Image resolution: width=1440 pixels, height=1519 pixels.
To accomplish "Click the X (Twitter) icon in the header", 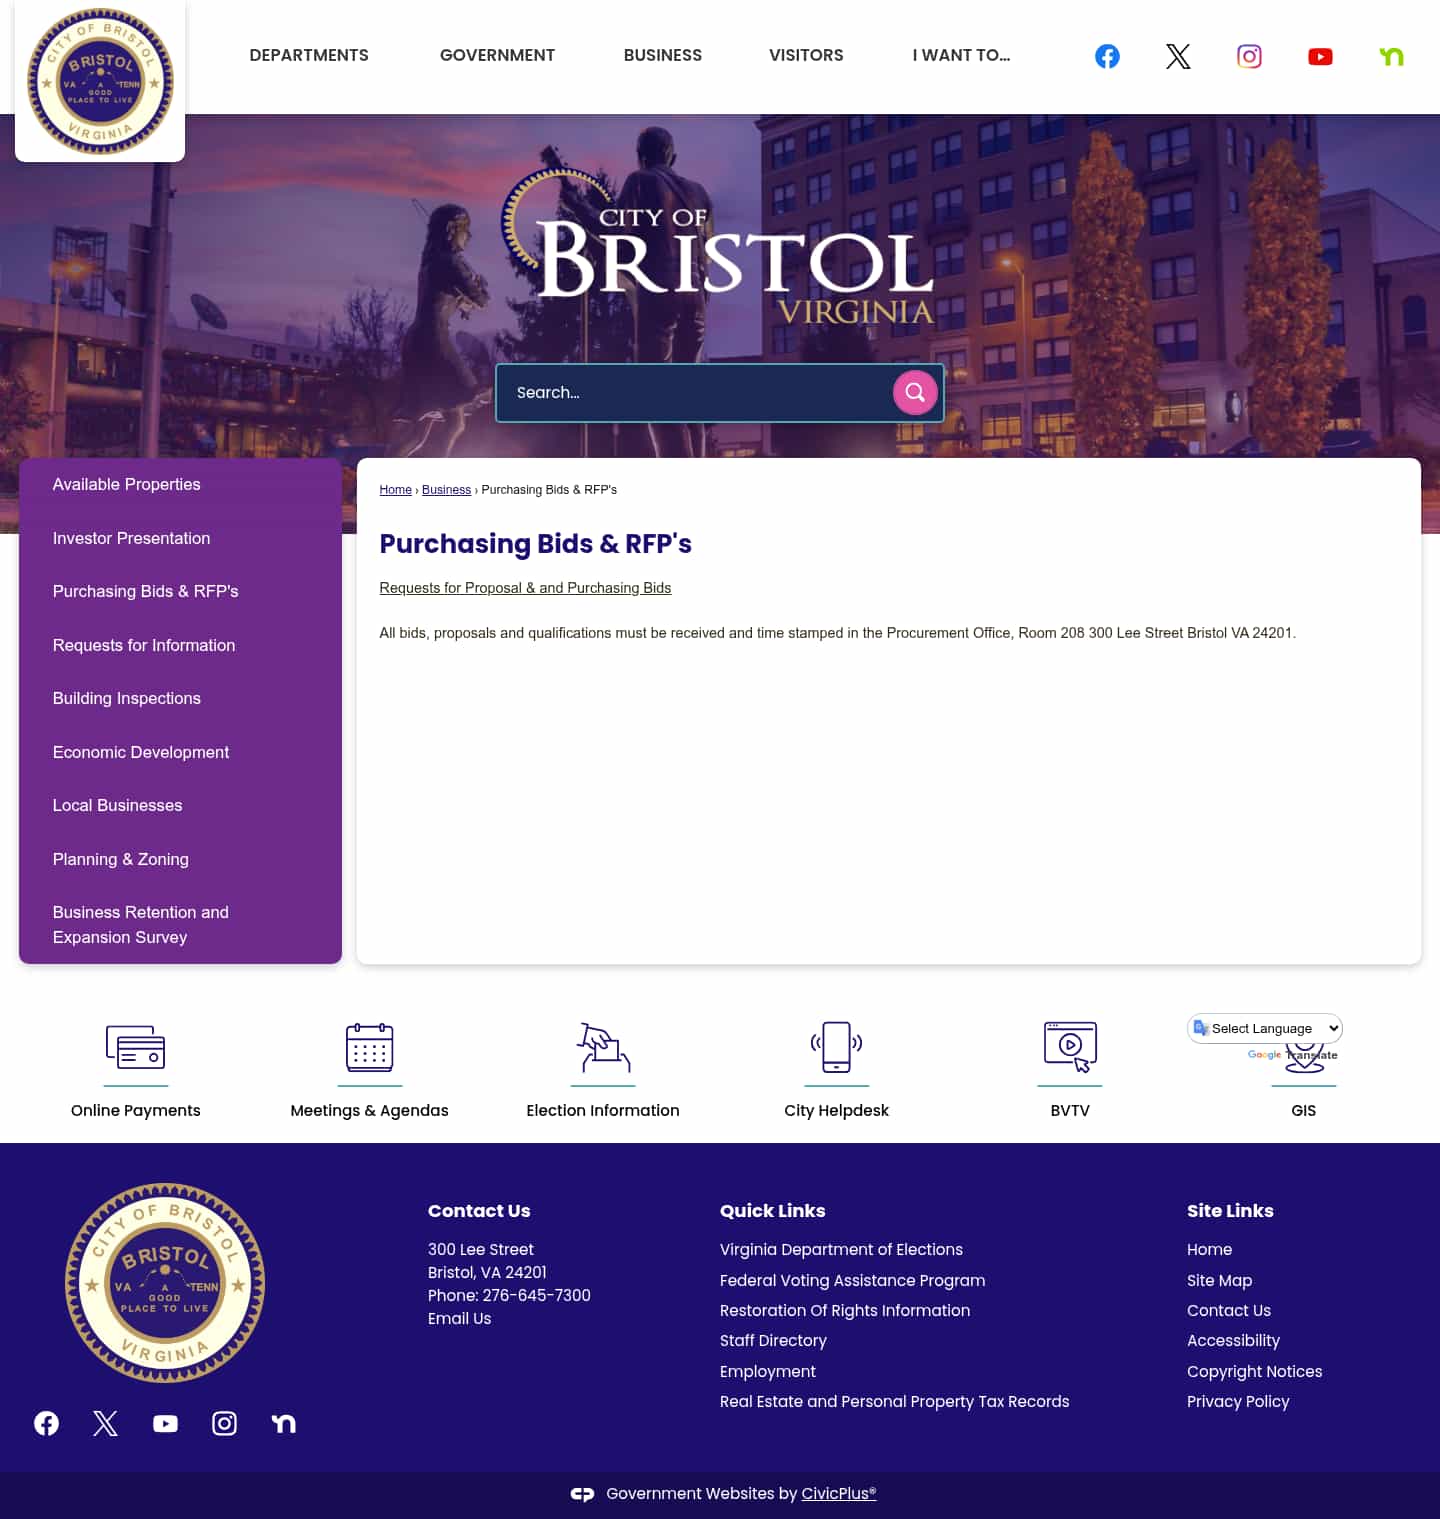I will click(x=1178, y=56).
